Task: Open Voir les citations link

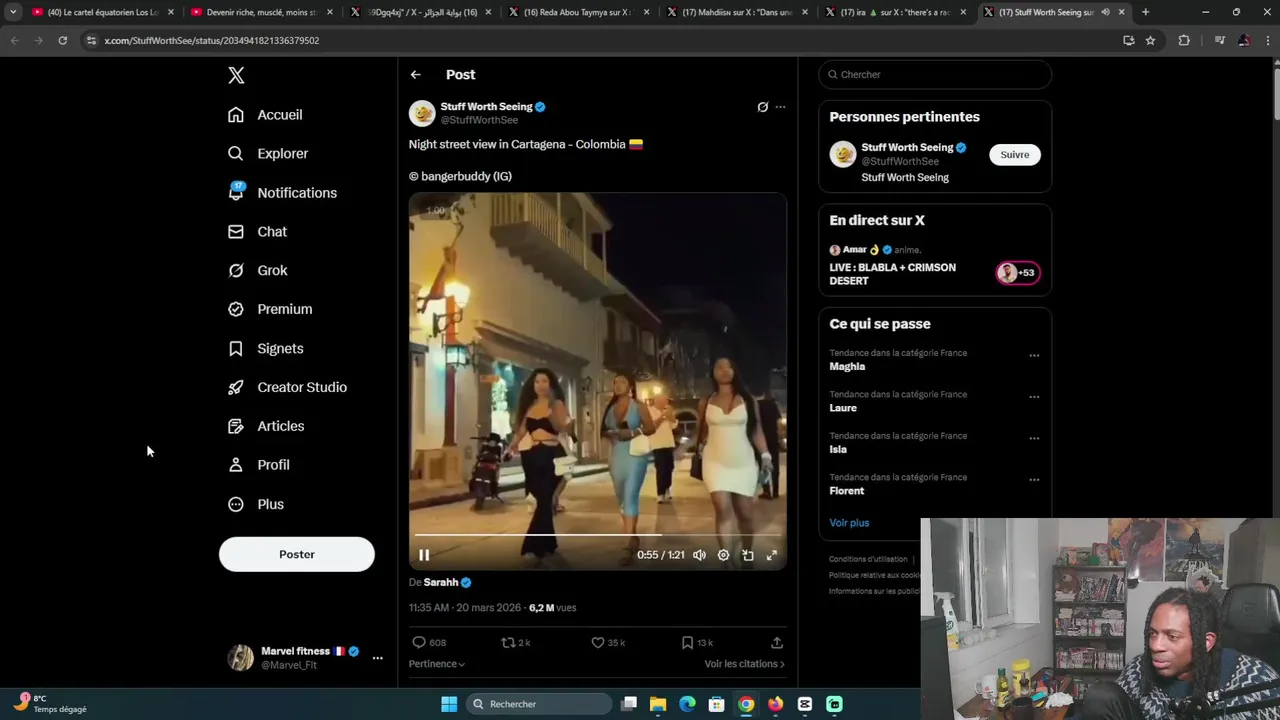Action: [x=744, y=664]
